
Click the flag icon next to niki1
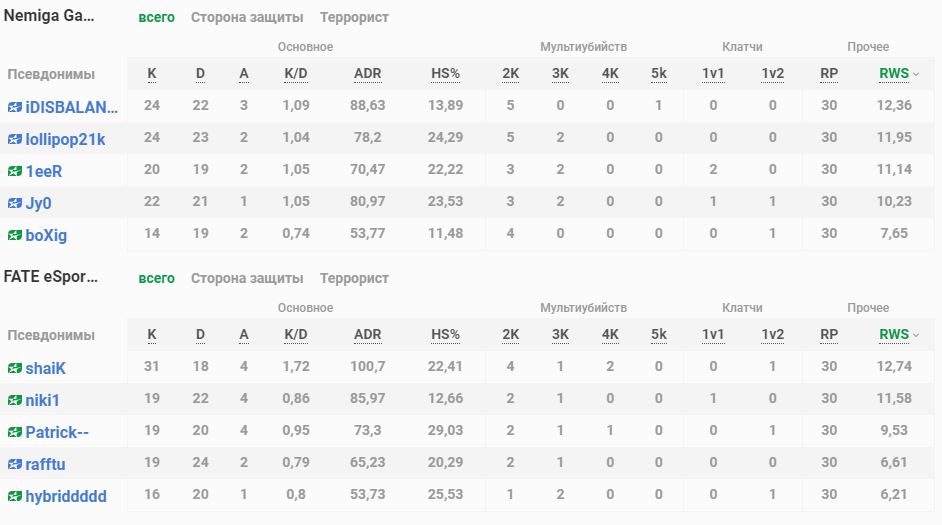click(x=15, y=400)
